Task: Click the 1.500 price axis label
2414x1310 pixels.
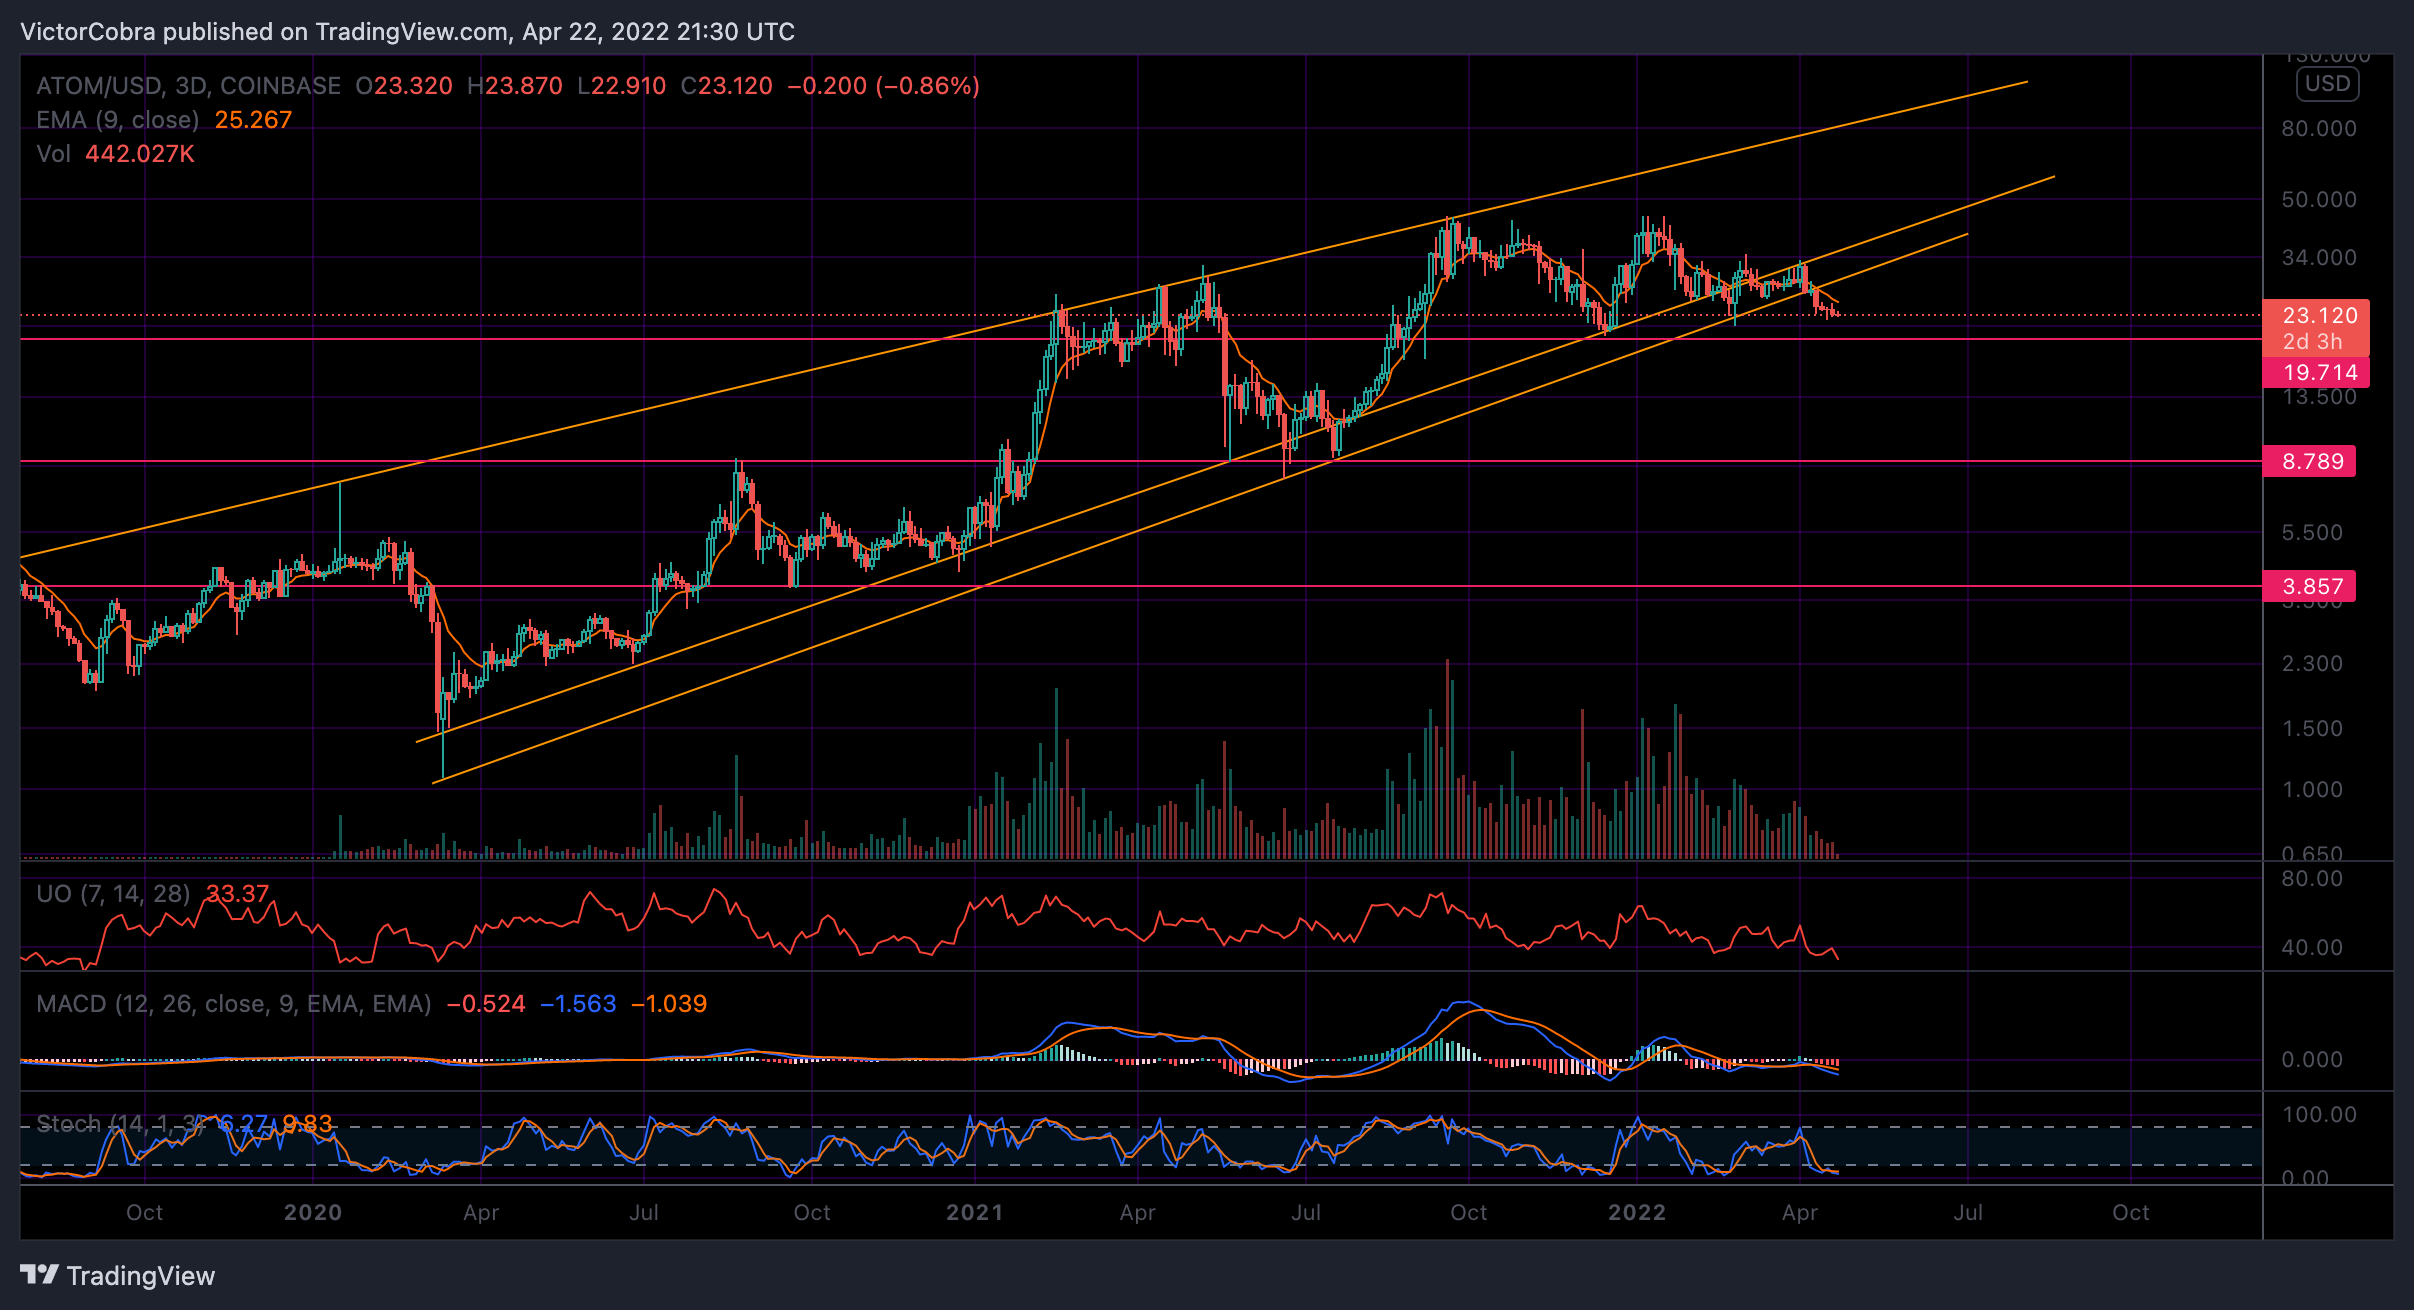Action: click(x=2312, y=729)
